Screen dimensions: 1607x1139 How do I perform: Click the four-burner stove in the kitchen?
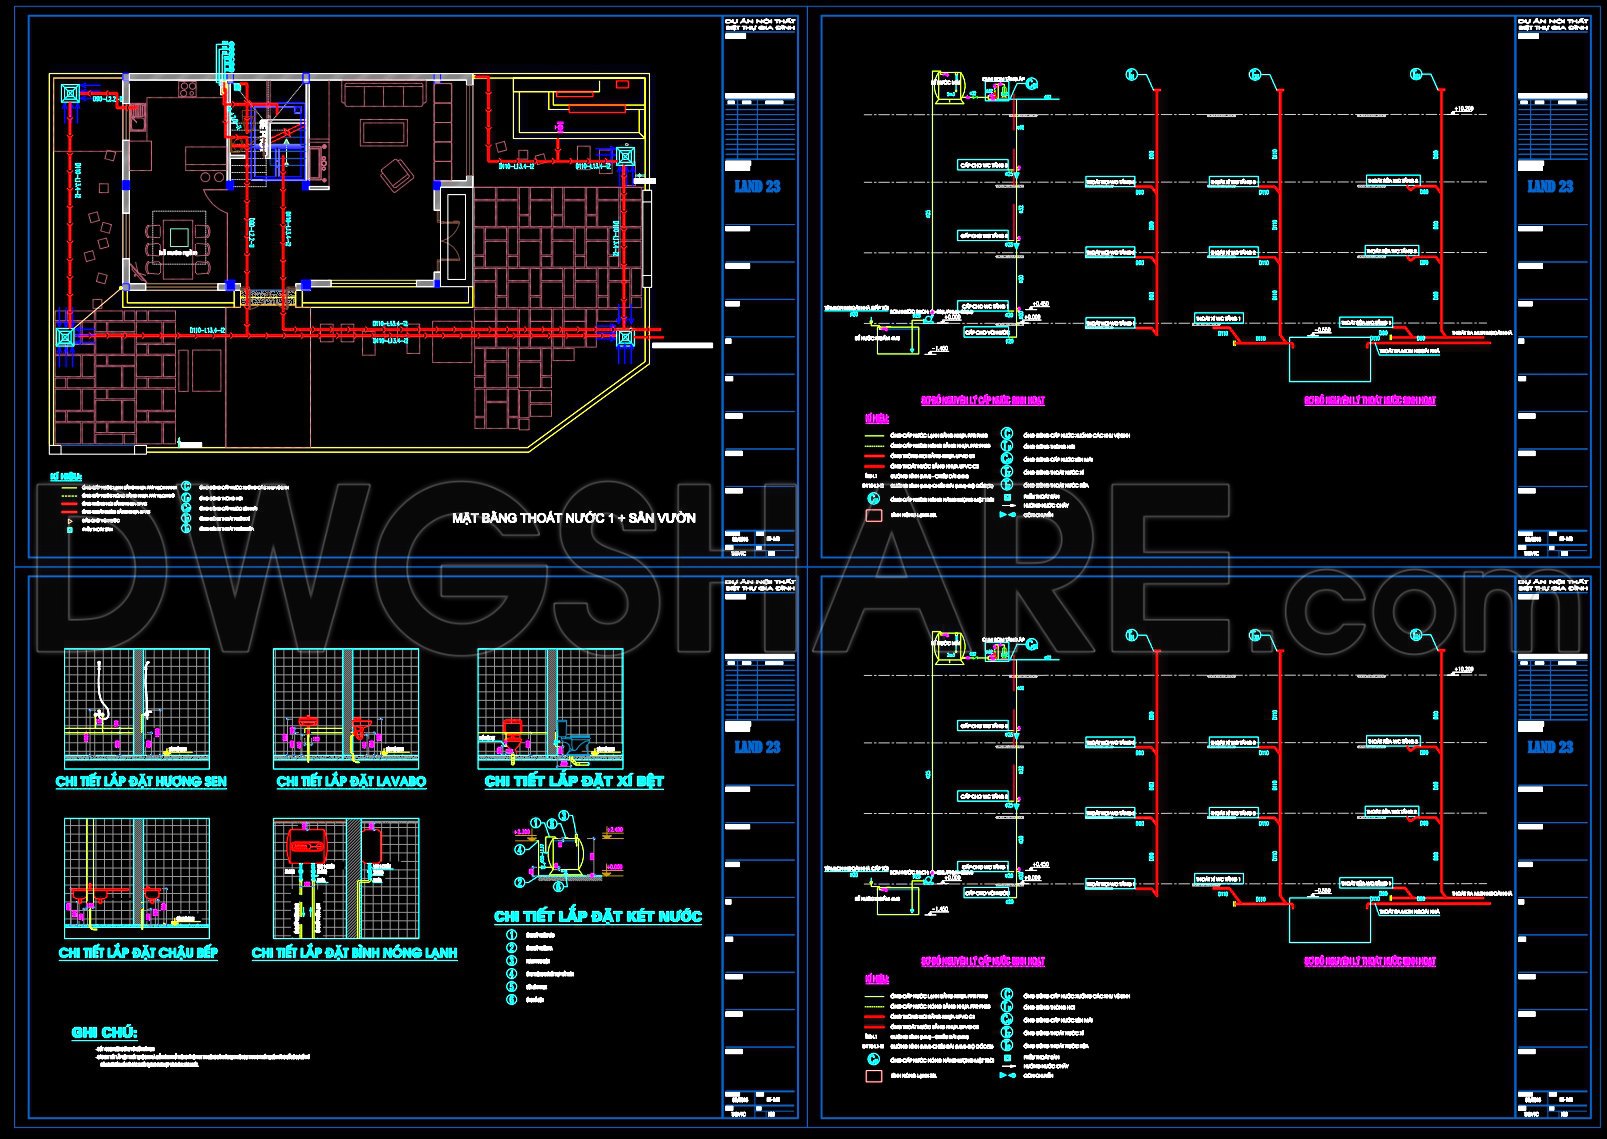(188, 89)
